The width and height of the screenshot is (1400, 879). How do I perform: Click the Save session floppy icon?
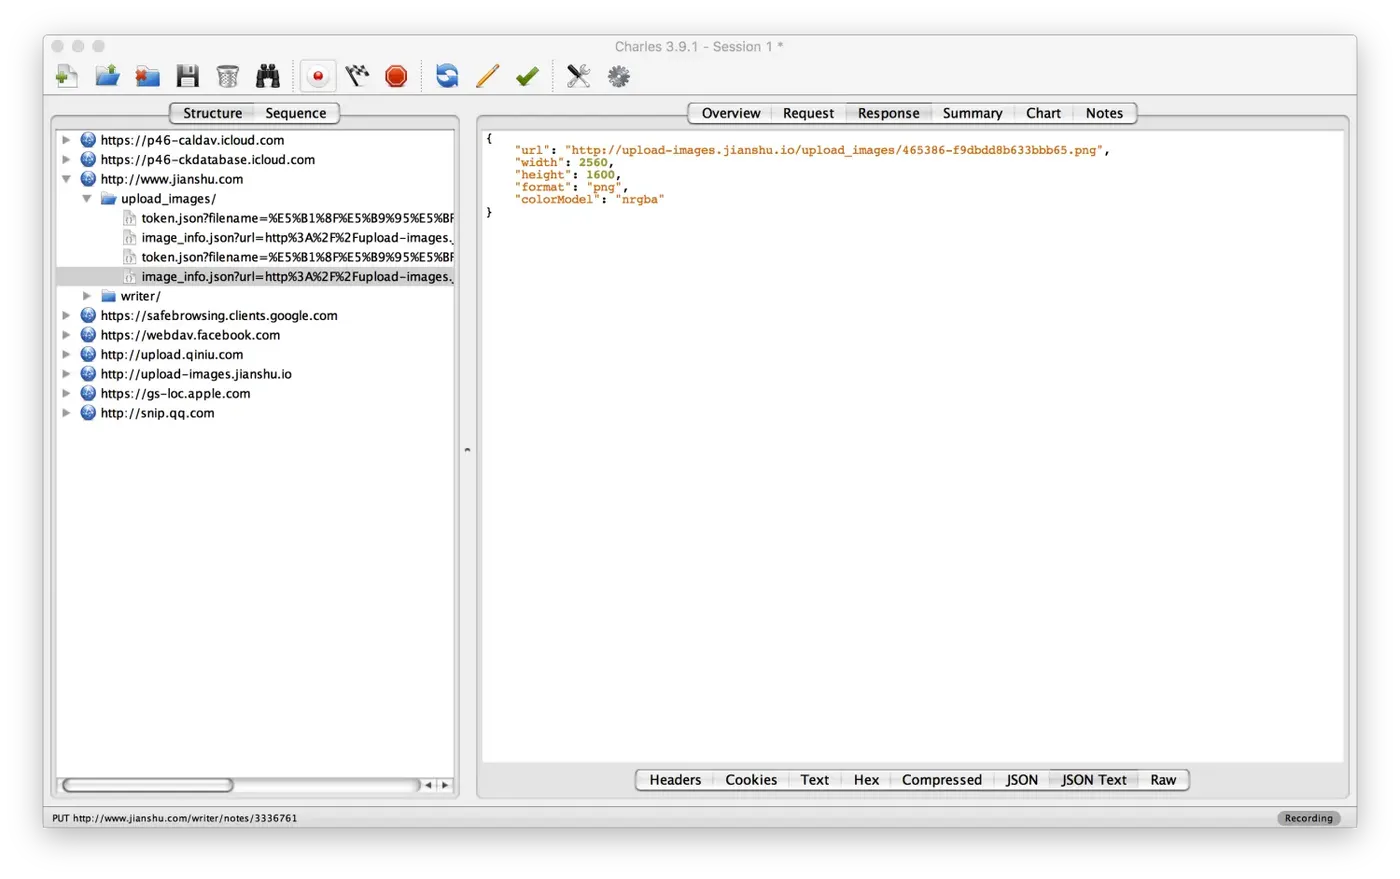click(187, 76)
